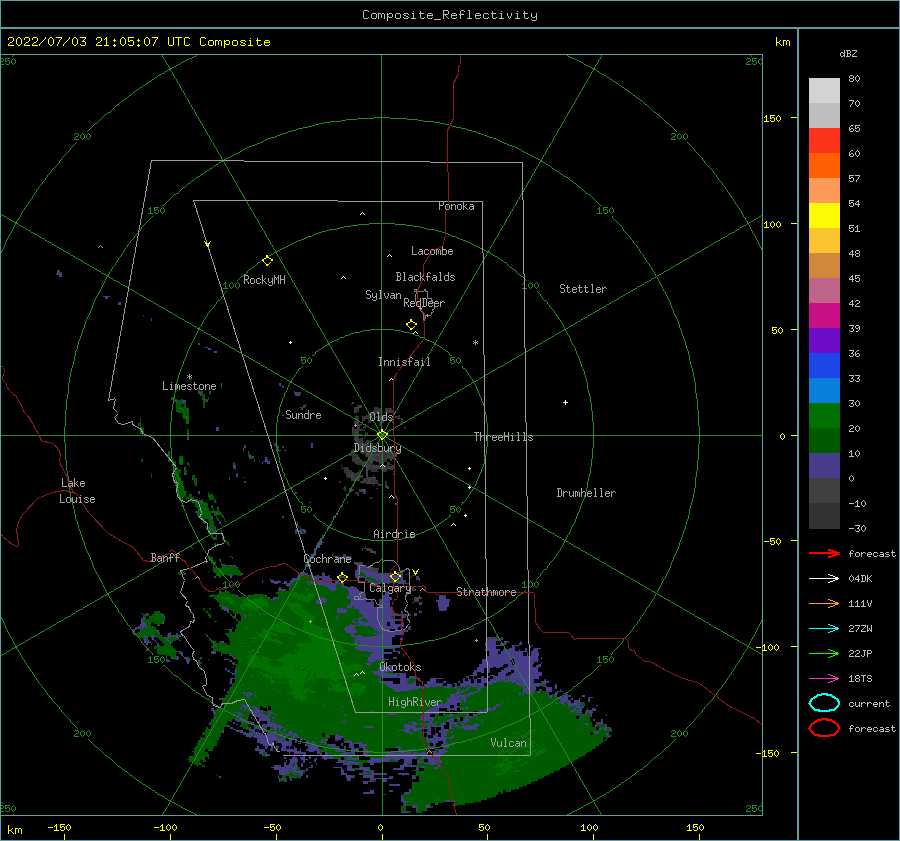Click the Composite_Reflectivity title
Viewport: 900px width, 841px height.
click(449, 15)
